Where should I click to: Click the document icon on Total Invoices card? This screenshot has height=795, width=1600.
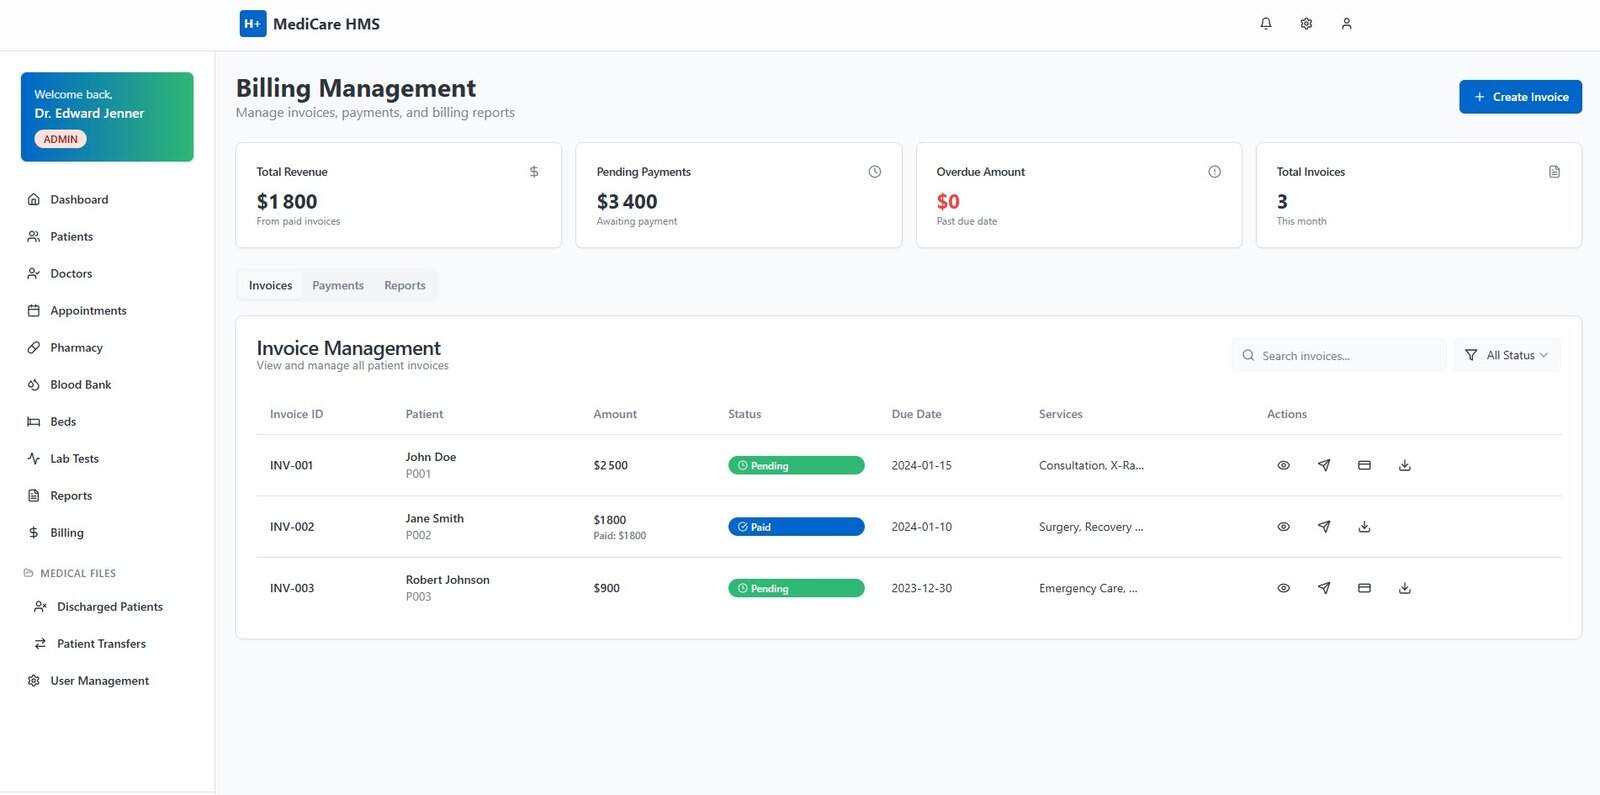[1555, 172]
